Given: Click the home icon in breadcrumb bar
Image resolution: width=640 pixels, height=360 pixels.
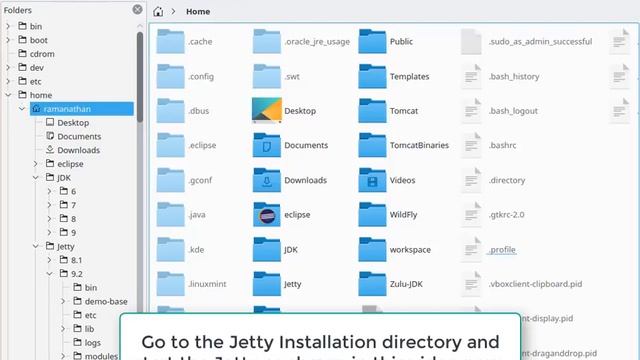Looking at the screenshot, I should click(x=158, y=11).
